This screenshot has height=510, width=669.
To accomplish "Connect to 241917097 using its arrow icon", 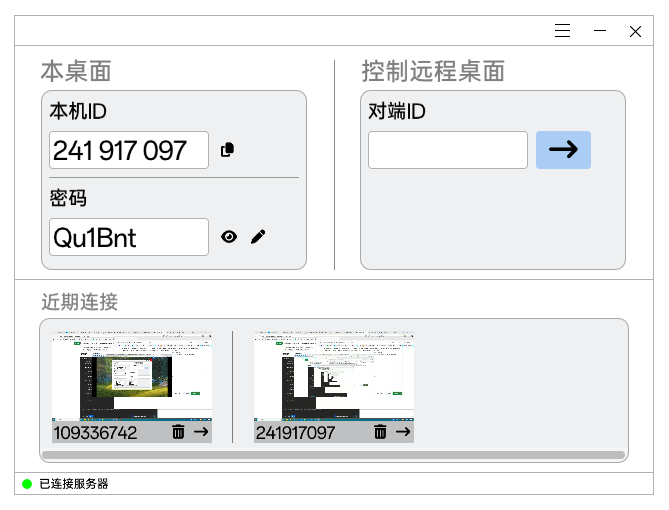I will point(403,432).
